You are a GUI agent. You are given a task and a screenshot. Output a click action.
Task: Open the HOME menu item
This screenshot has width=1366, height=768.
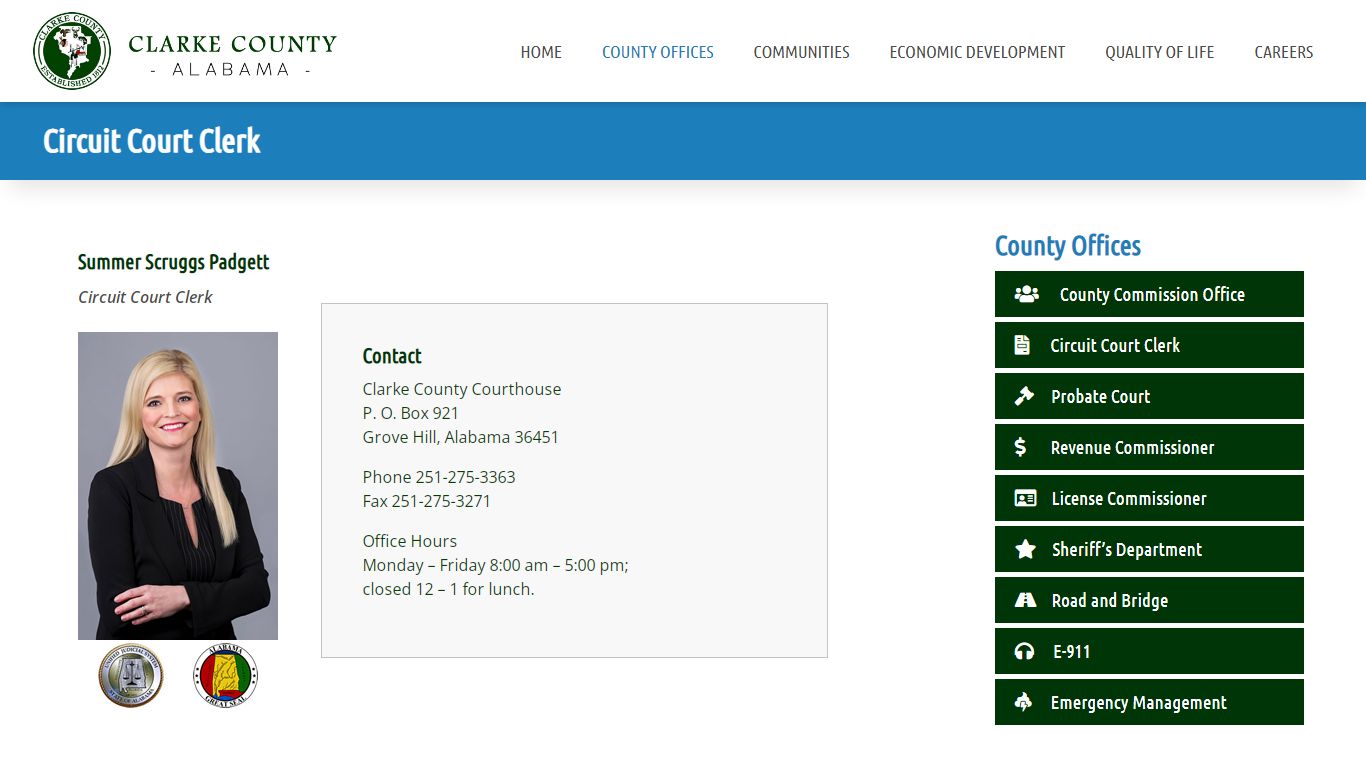click(541, 52)
